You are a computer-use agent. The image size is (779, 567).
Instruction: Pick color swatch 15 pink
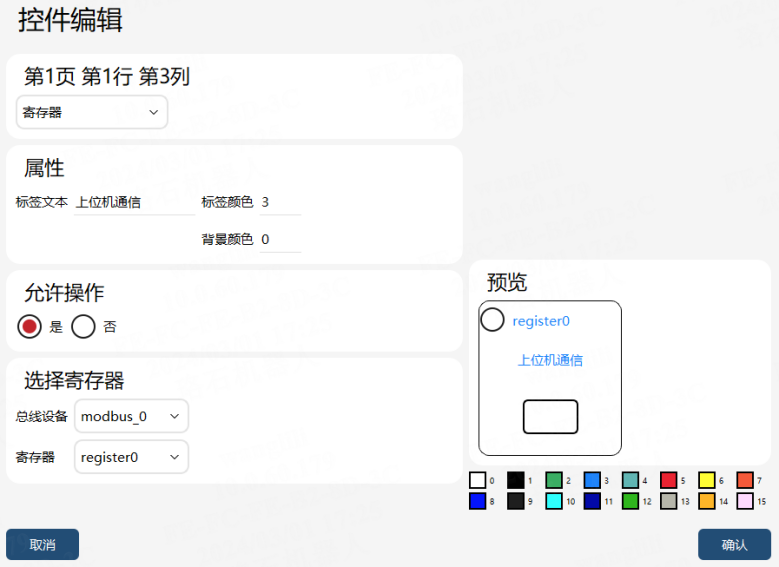coord(745,501)
